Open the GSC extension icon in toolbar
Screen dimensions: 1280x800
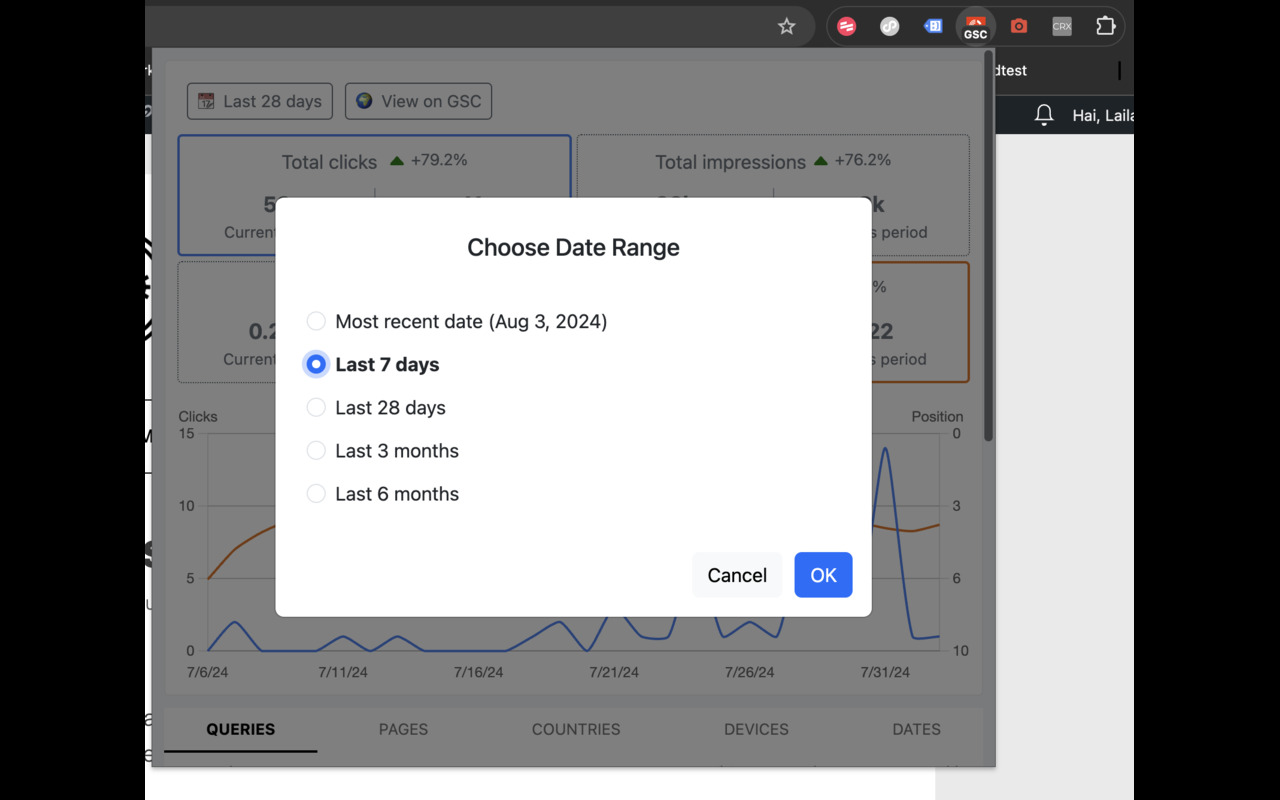tap(975, 26)
